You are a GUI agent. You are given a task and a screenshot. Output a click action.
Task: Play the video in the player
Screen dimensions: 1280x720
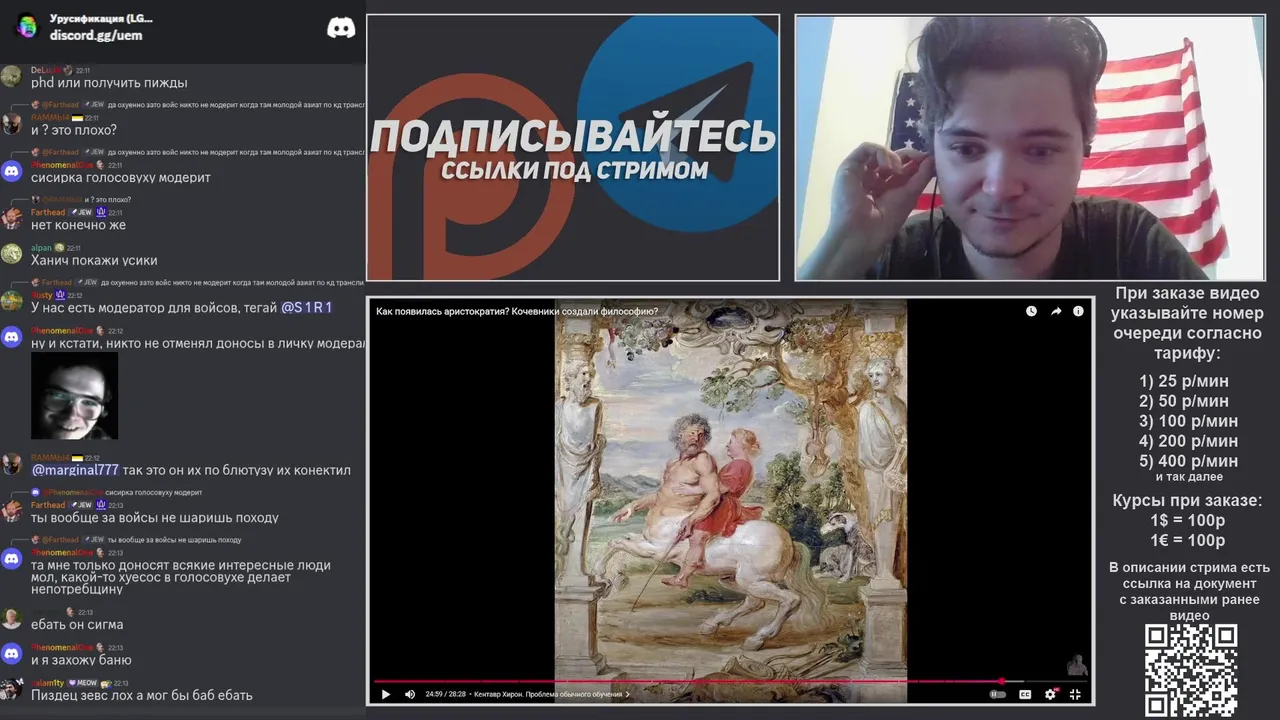[386, 694]
